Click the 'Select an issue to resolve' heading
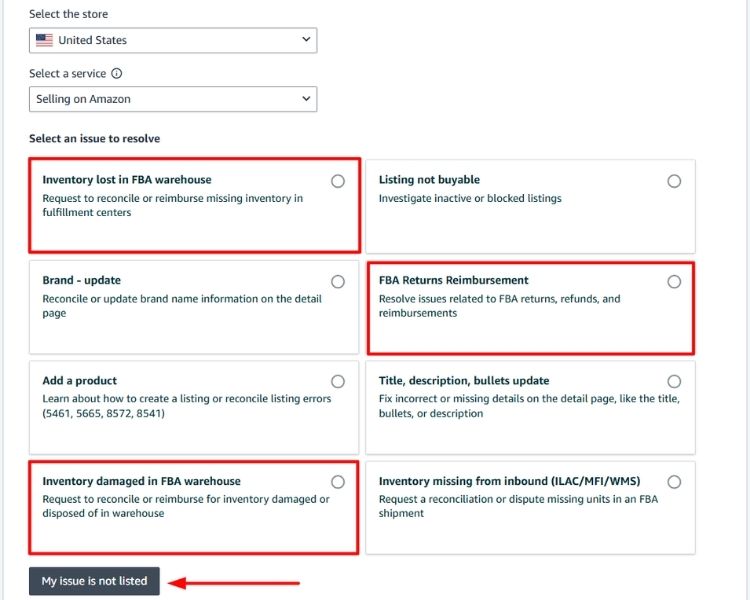750x600 pixels. click(x=94, y=138)
